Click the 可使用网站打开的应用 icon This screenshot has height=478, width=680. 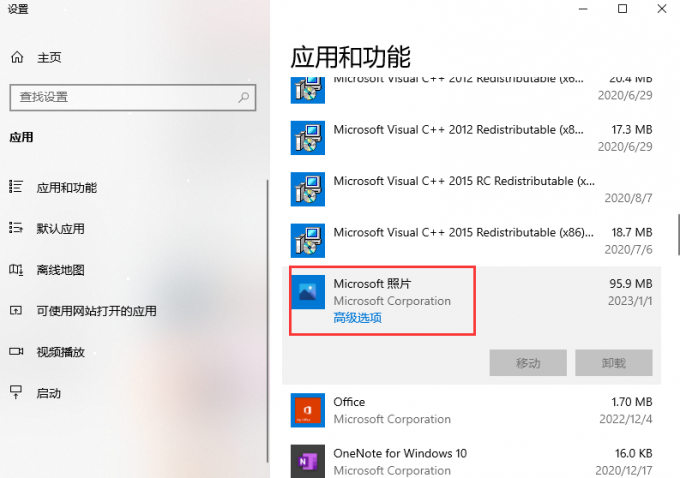pos(16,310)
